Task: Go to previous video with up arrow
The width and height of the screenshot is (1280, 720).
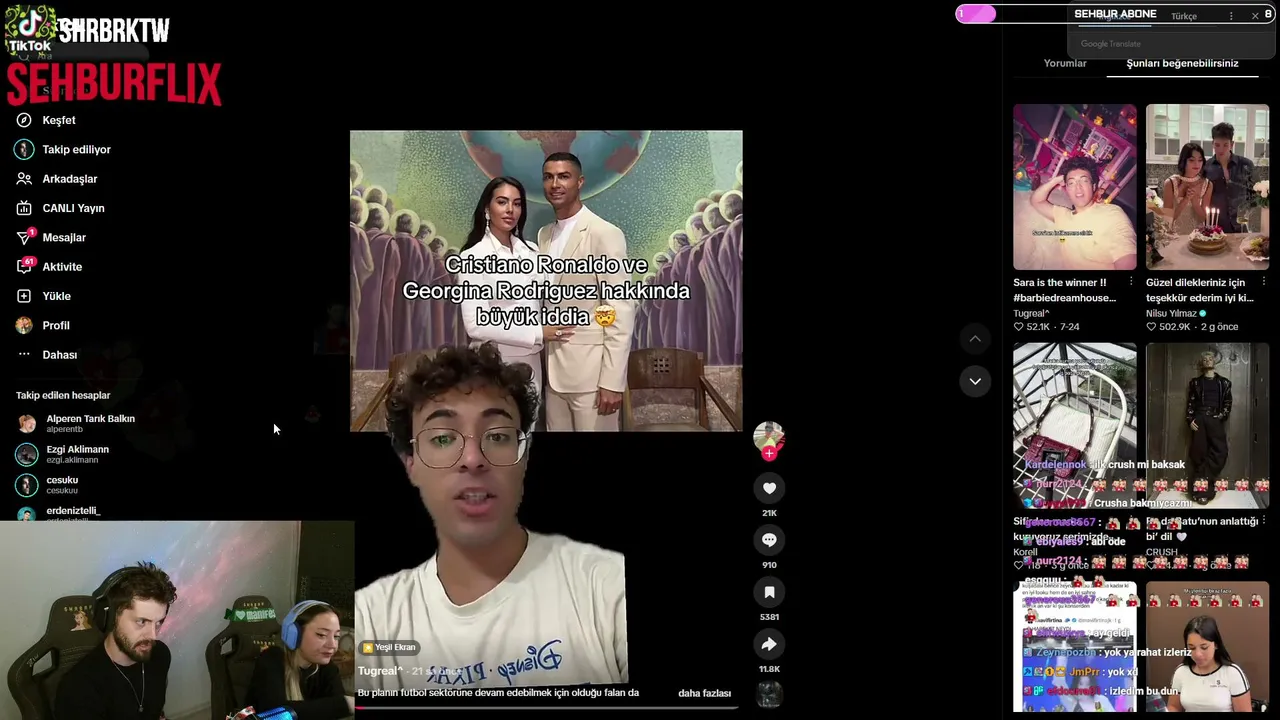Action: coord(975,339)
